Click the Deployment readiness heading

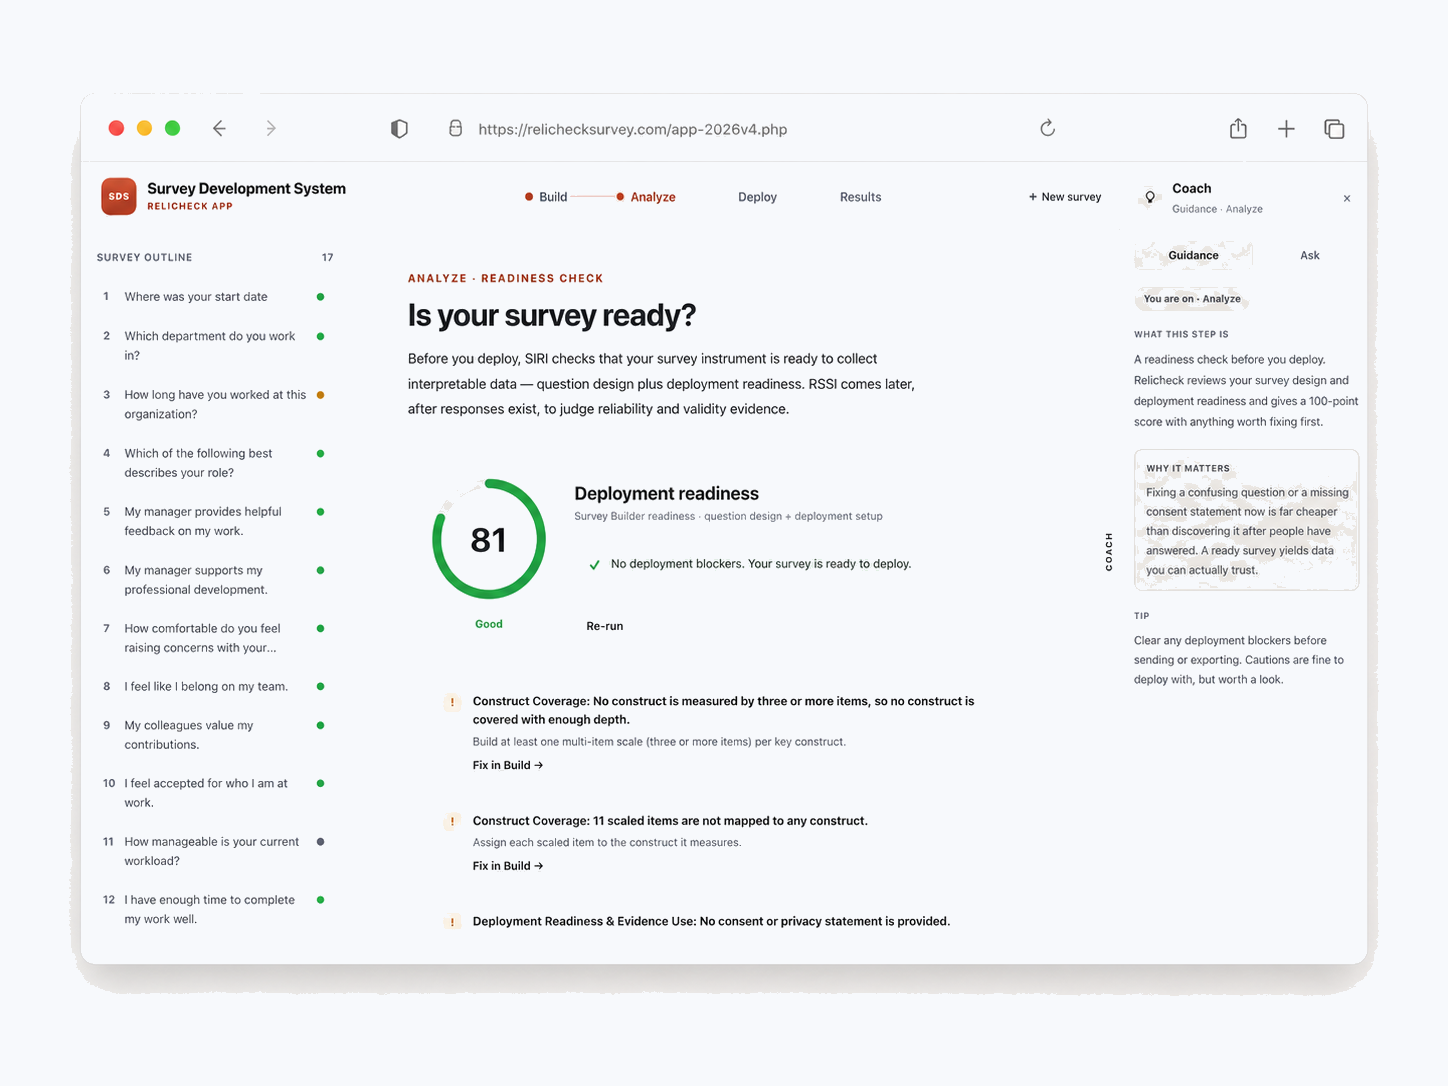tap(666, 494)
